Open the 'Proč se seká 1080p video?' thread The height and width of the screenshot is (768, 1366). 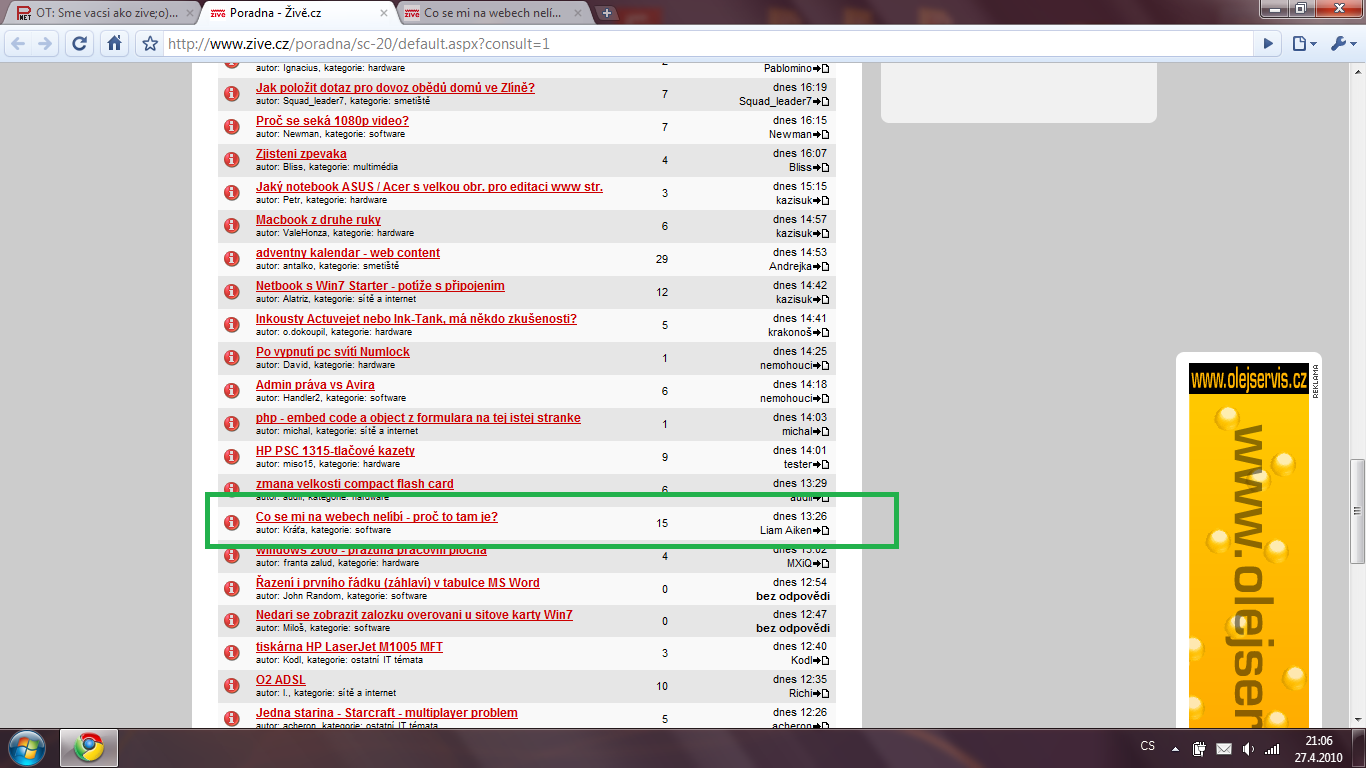point(332,121)
